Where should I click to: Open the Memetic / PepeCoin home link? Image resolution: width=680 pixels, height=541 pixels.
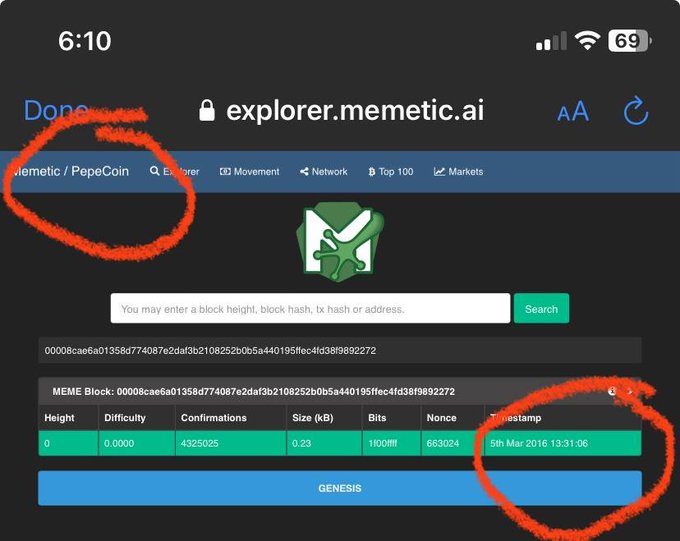tap(69, 171)
